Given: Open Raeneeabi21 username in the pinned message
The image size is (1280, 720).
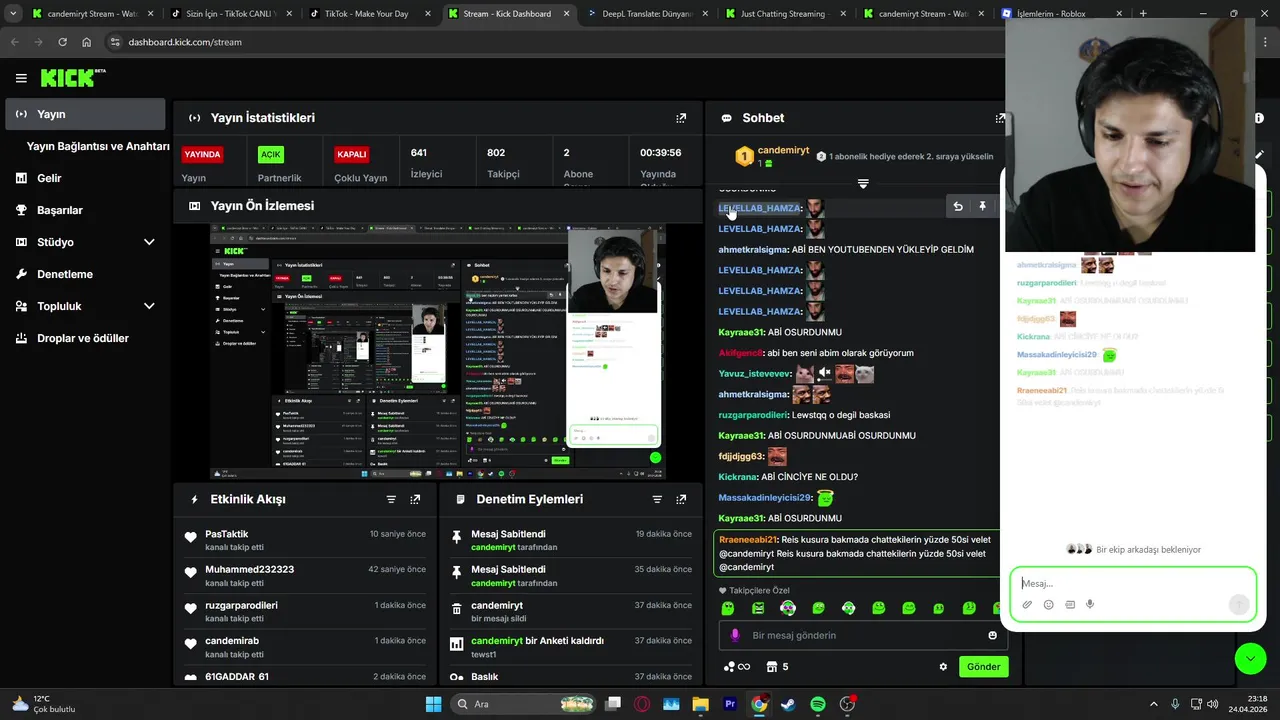Looking at the screenshot, I should click(x=748, y=540).
